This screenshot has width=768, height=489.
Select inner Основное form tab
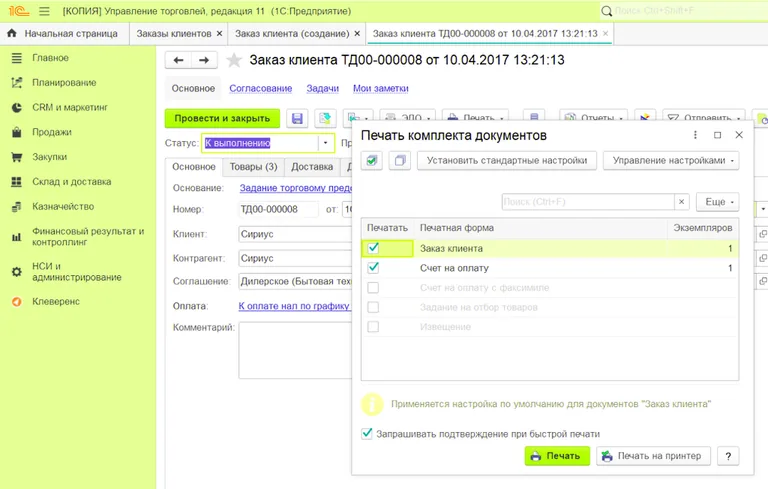(194, 167)
